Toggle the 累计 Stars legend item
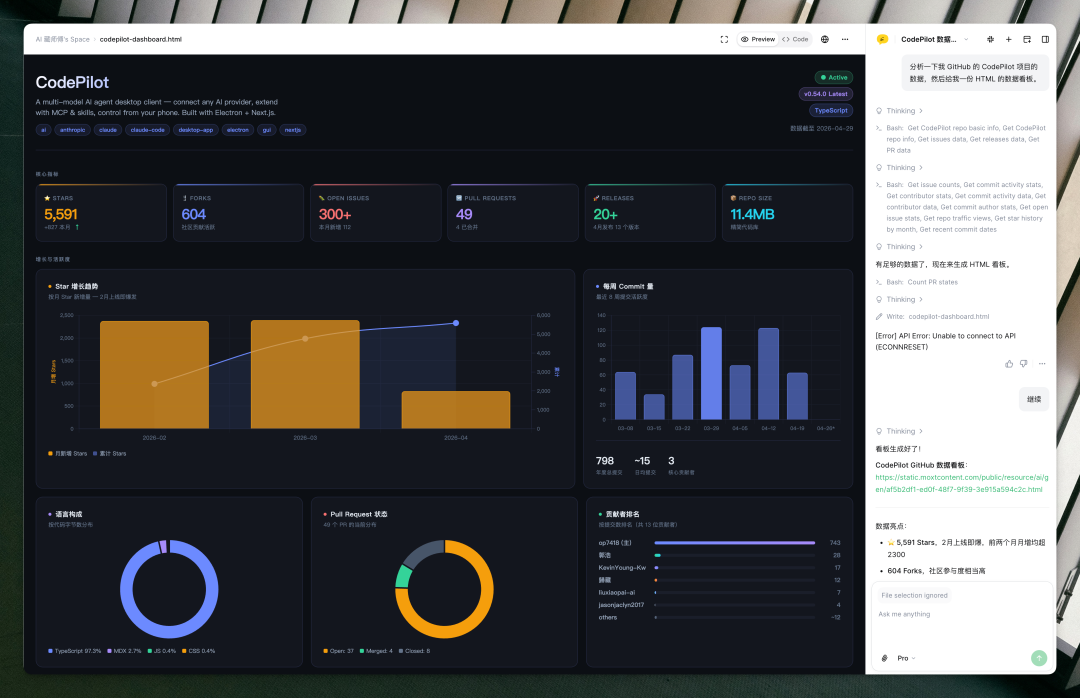Screen dimensions: 1080x698 (x=110, y=453)
